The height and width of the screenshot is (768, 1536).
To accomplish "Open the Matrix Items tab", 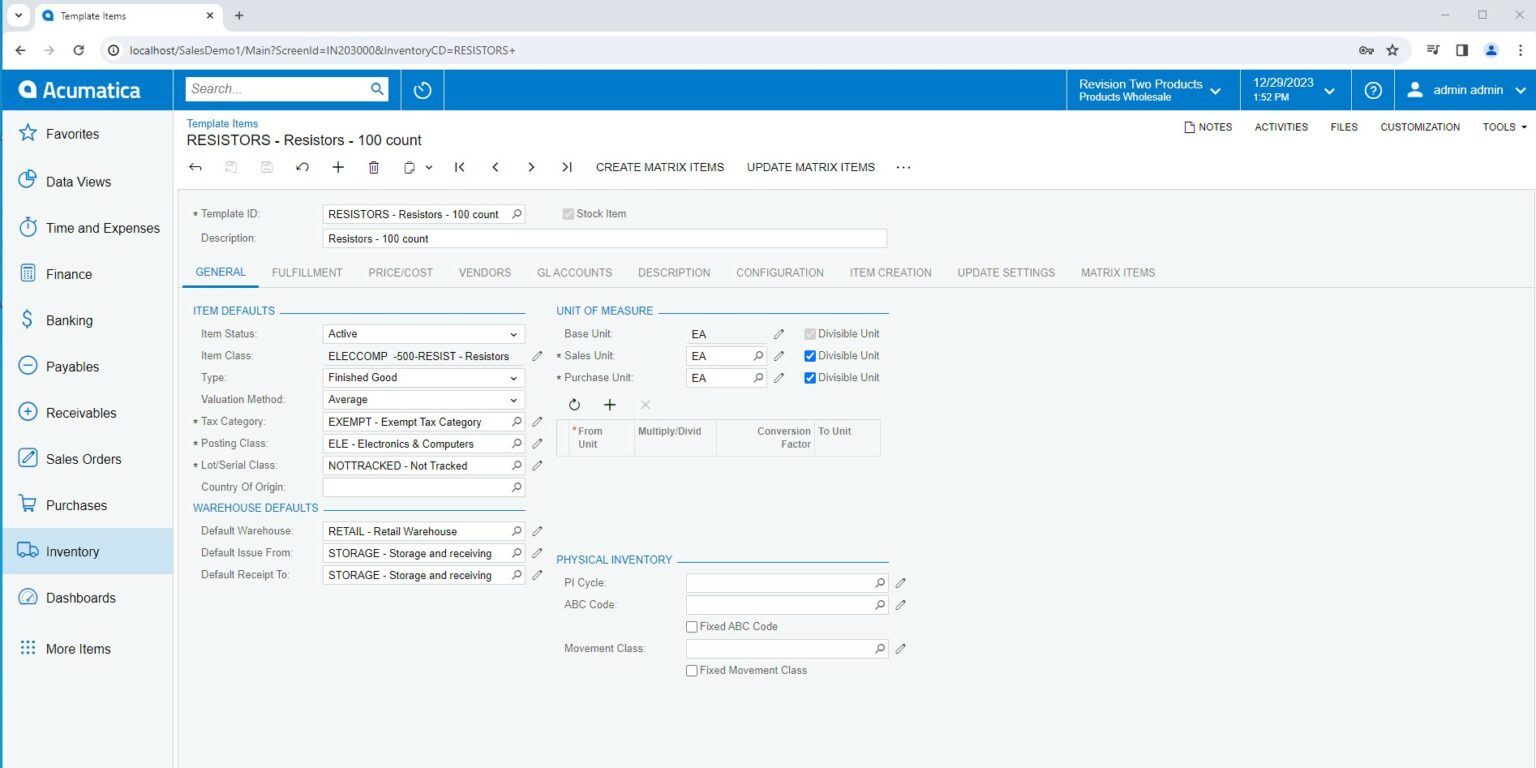I will pos(1117,273).
